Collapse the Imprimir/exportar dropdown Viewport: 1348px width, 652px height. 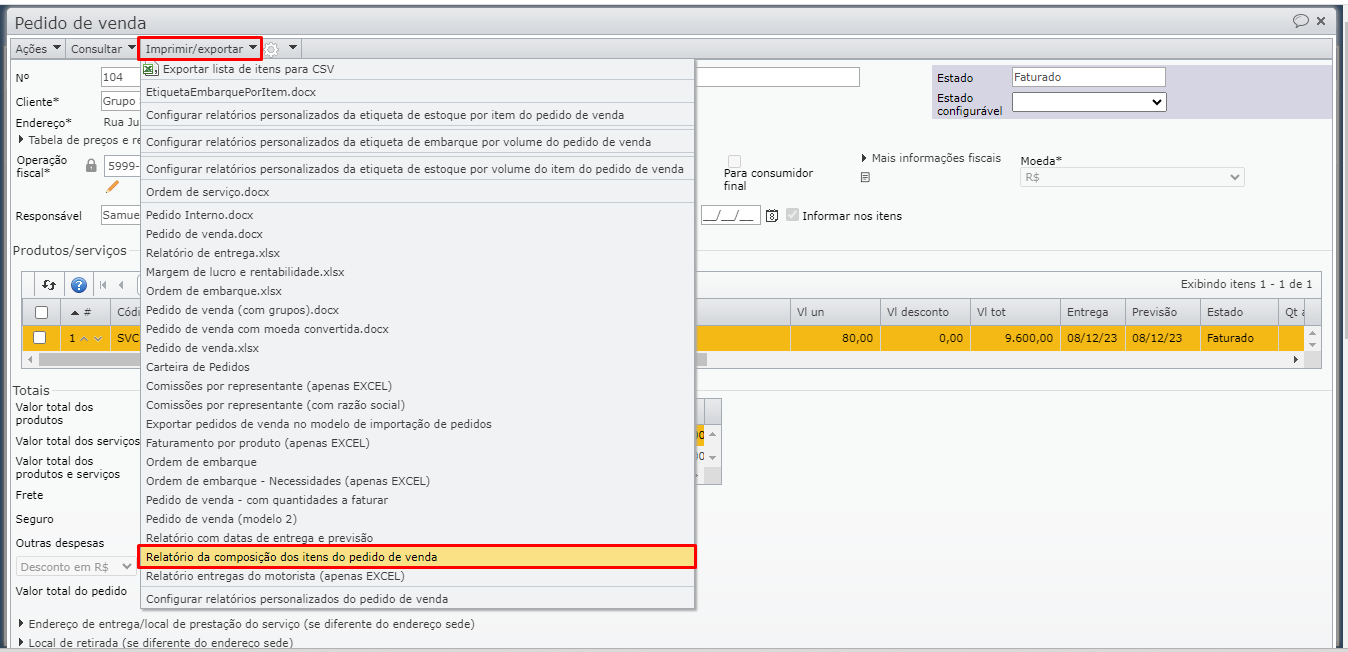201,48
